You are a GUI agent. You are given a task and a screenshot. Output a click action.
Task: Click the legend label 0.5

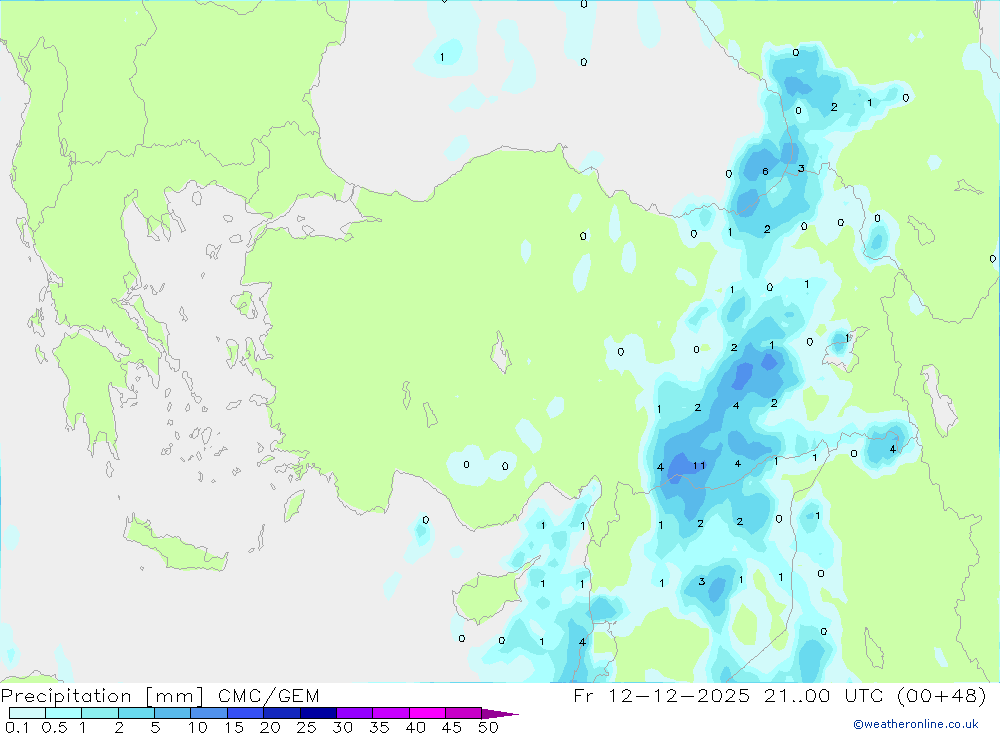[54, 727]
